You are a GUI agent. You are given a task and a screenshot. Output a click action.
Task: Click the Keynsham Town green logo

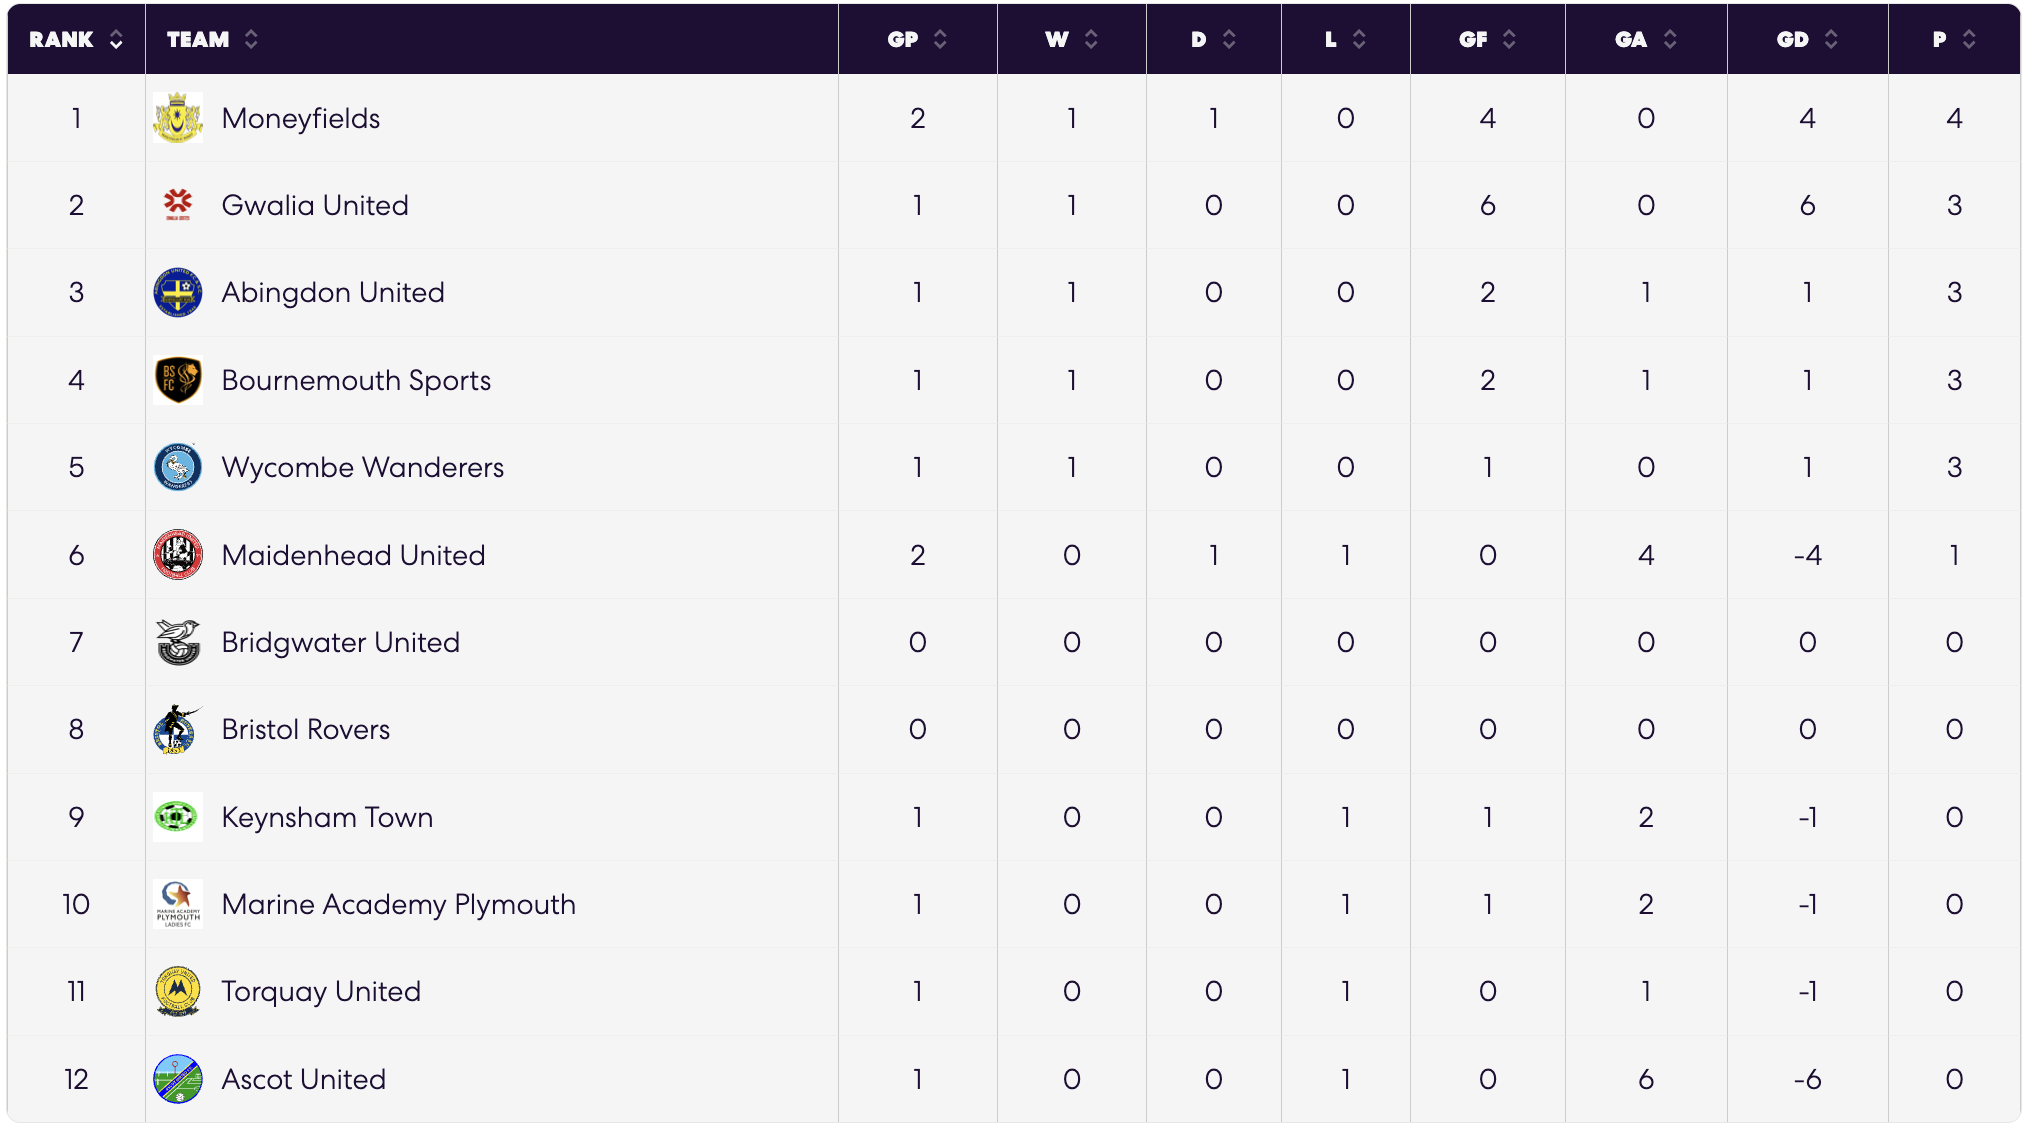coord(178,817)
